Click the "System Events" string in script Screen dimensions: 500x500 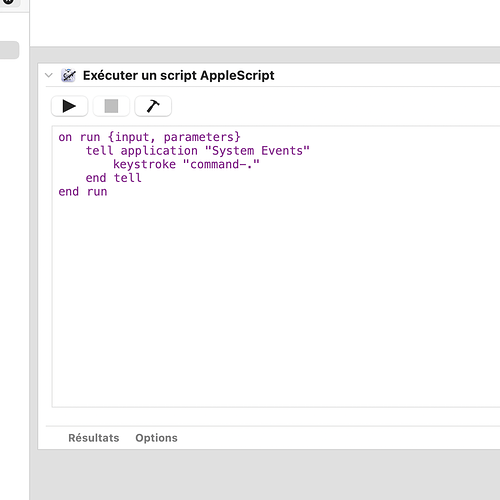pyautogui.click(x=257, y=151)
